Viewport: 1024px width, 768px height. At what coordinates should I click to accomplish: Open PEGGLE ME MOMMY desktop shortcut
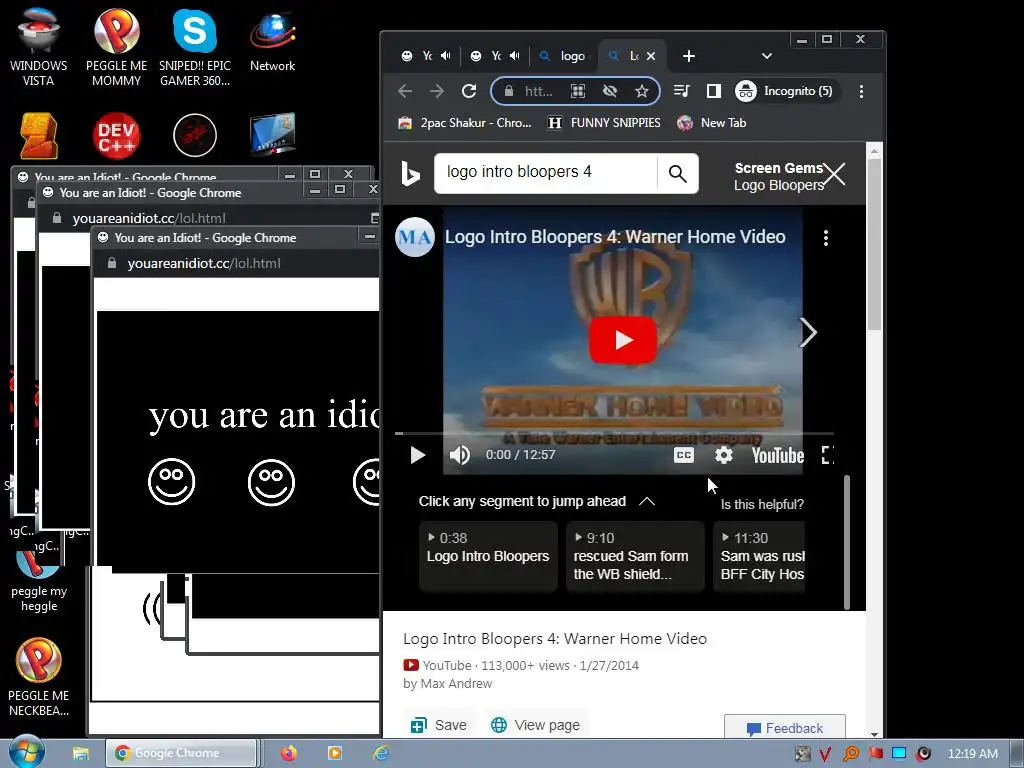[116, 47]
